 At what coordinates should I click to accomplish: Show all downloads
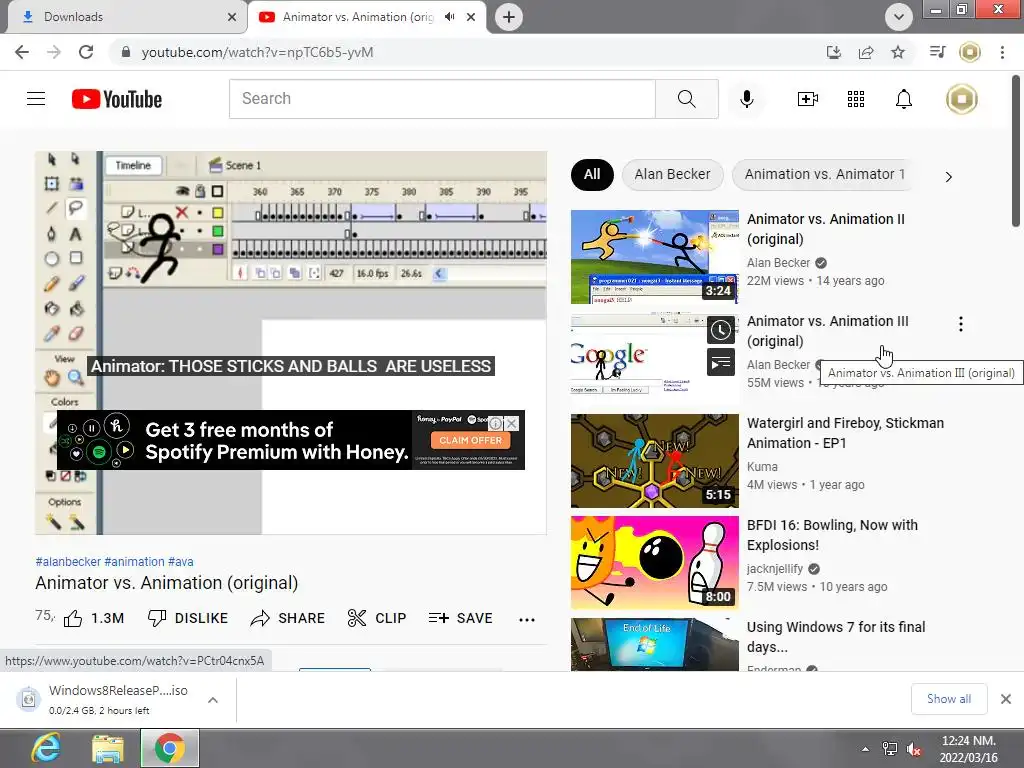949,699
